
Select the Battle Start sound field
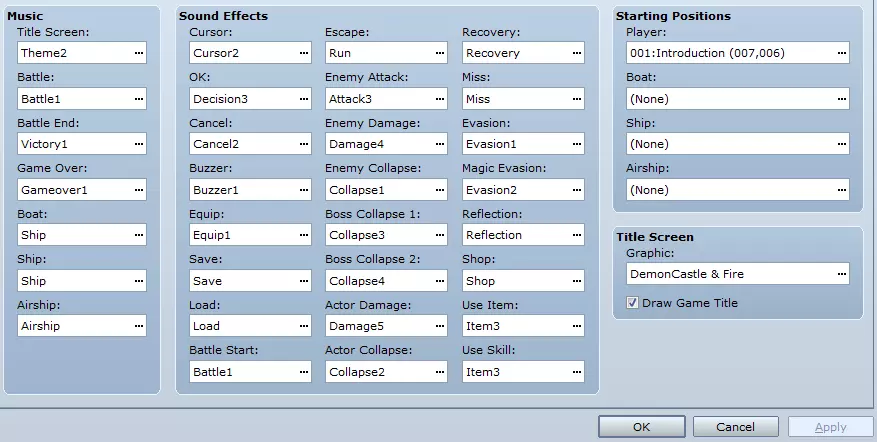(241, 372)
